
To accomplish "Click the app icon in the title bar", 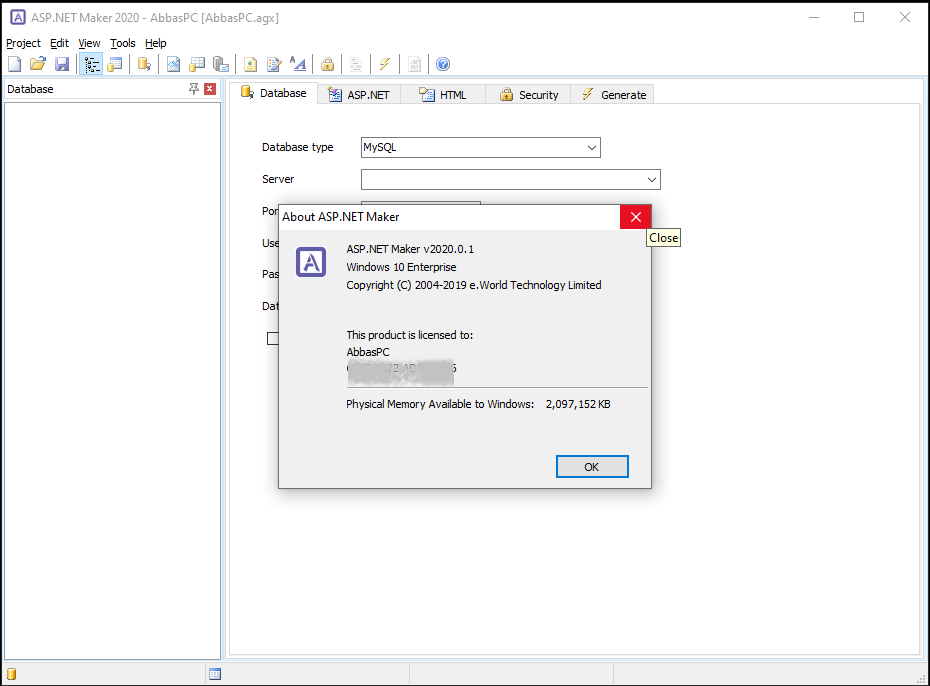I will 18,17.
